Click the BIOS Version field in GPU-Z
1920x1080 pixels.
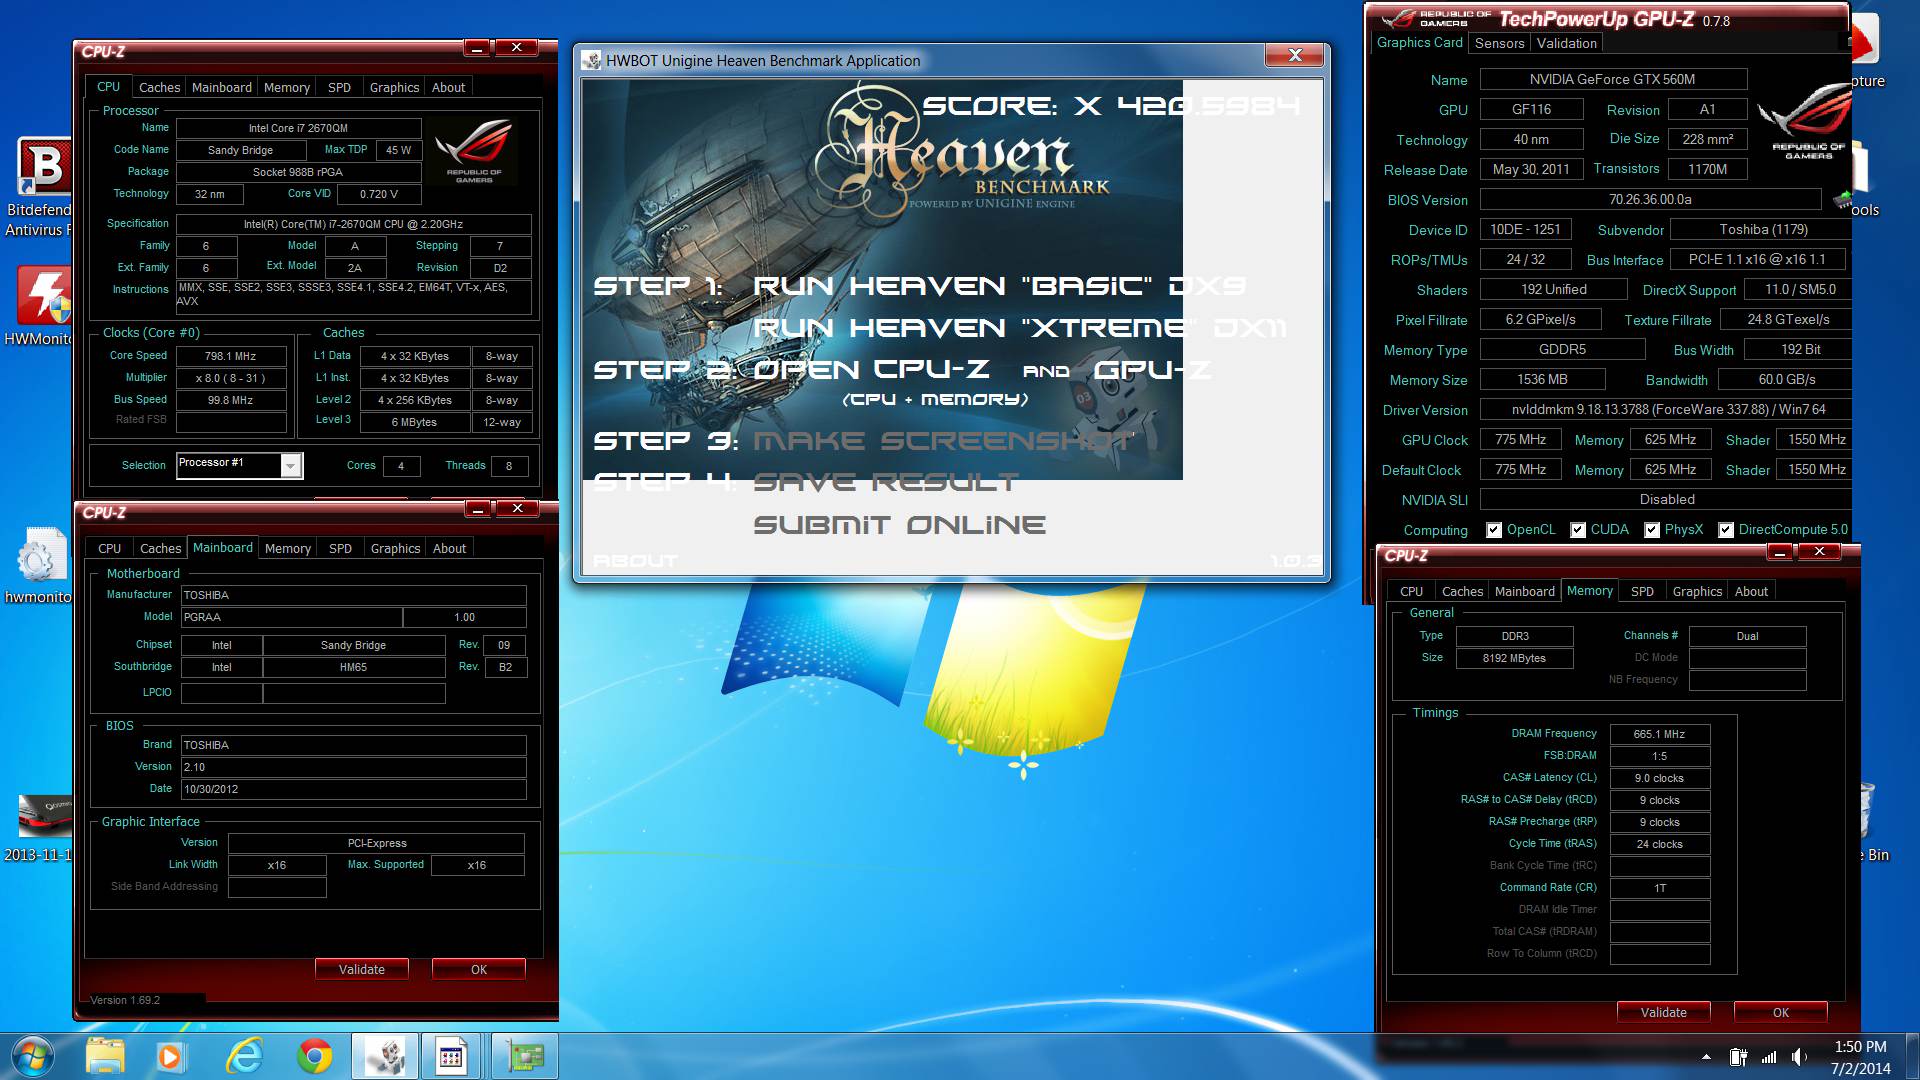pos(1650,199)
